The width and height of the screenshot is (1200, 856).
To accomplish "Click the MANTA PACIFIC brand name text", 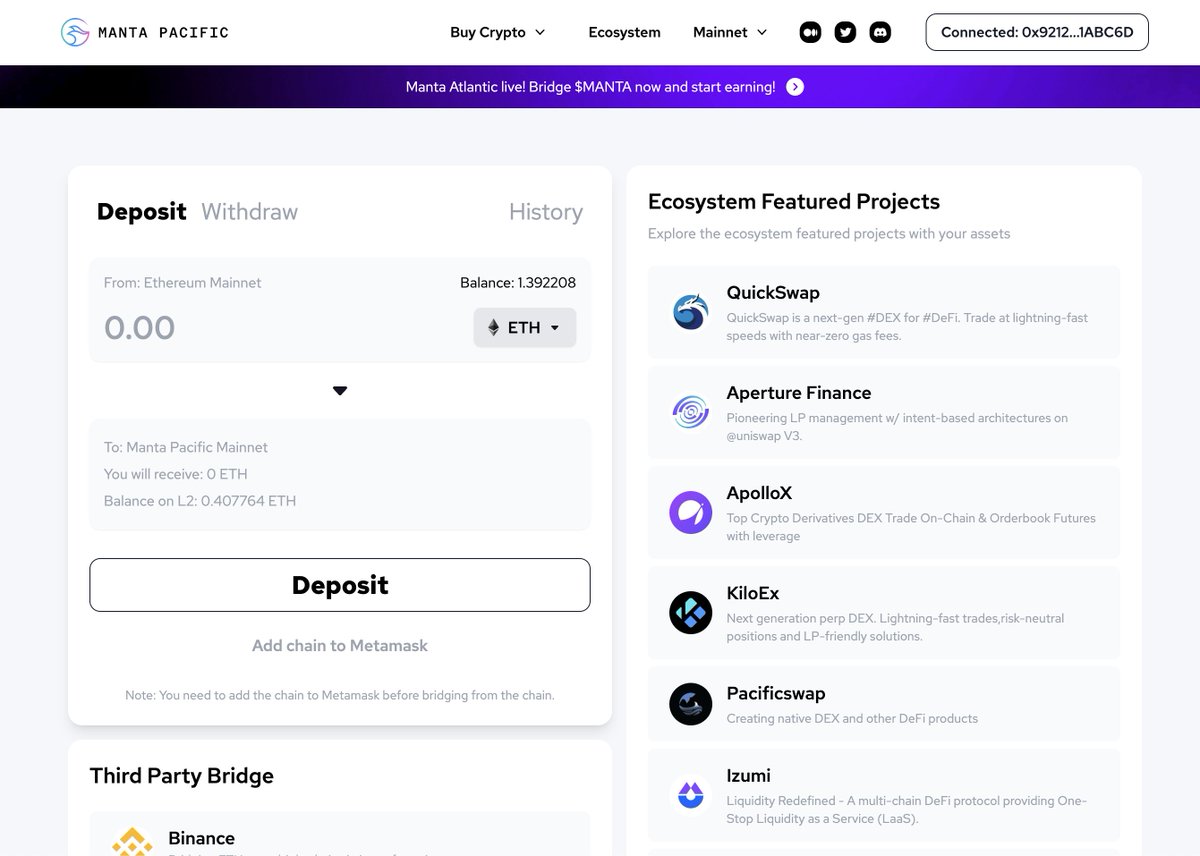I will tap(164, 33).
